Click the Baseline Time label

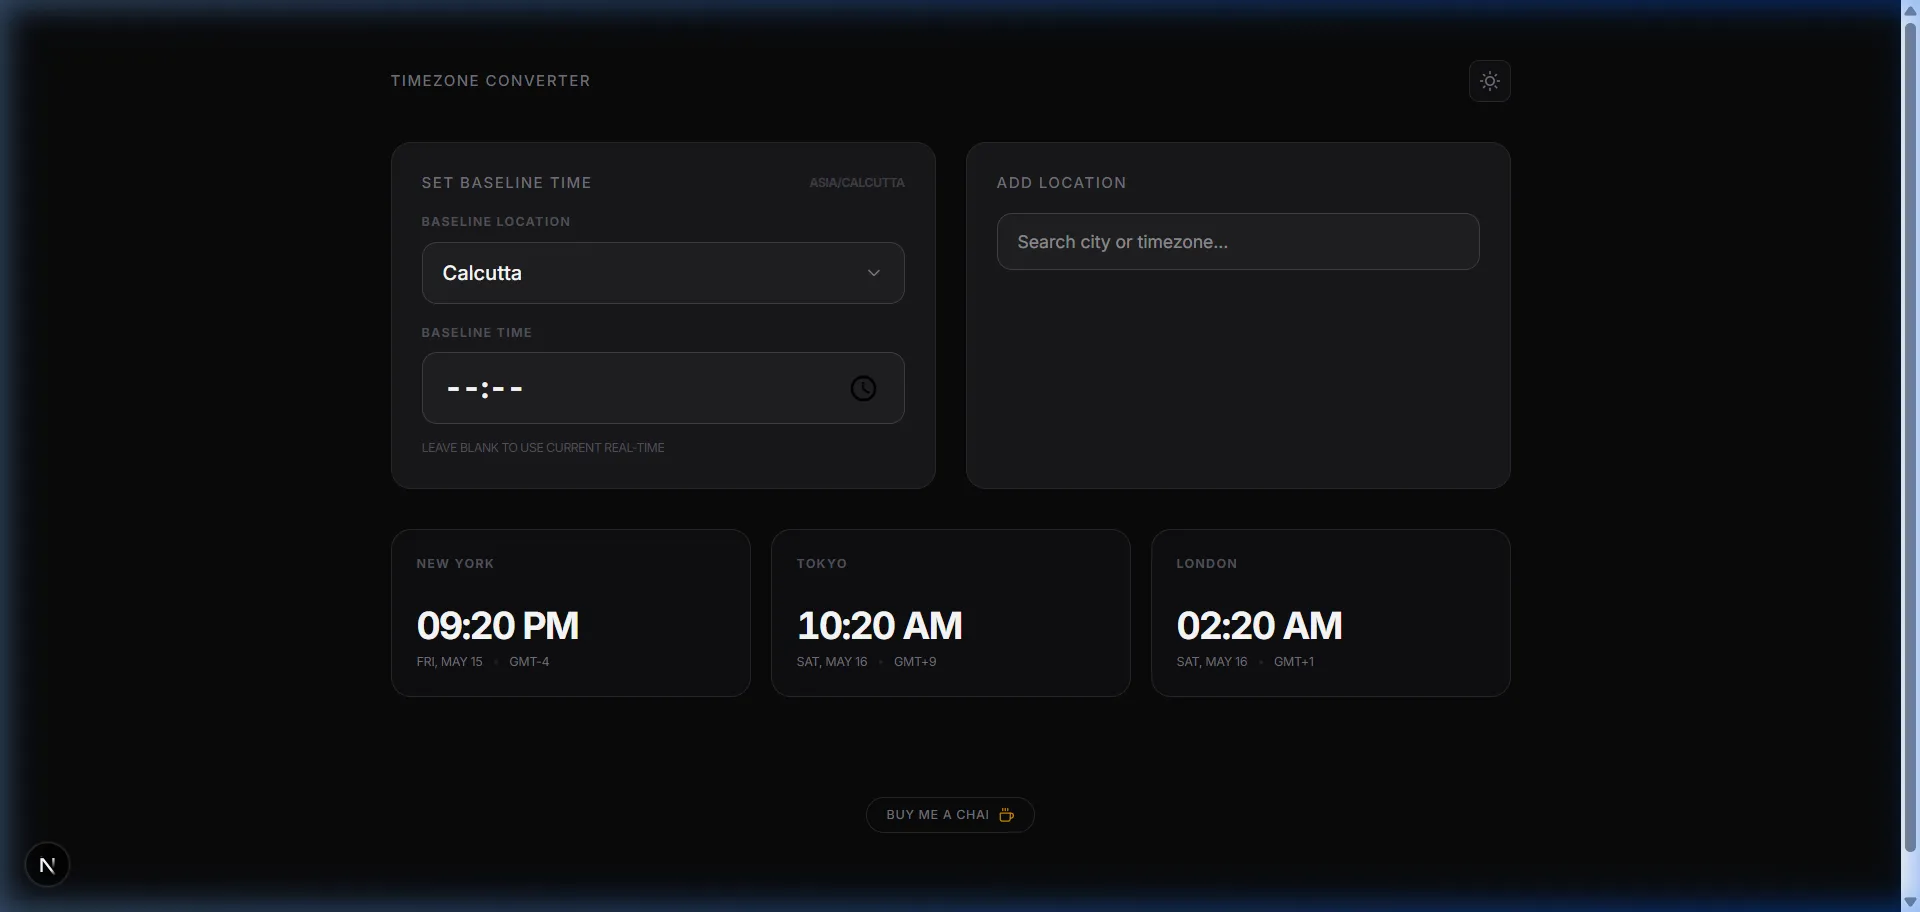pos(477,333)
